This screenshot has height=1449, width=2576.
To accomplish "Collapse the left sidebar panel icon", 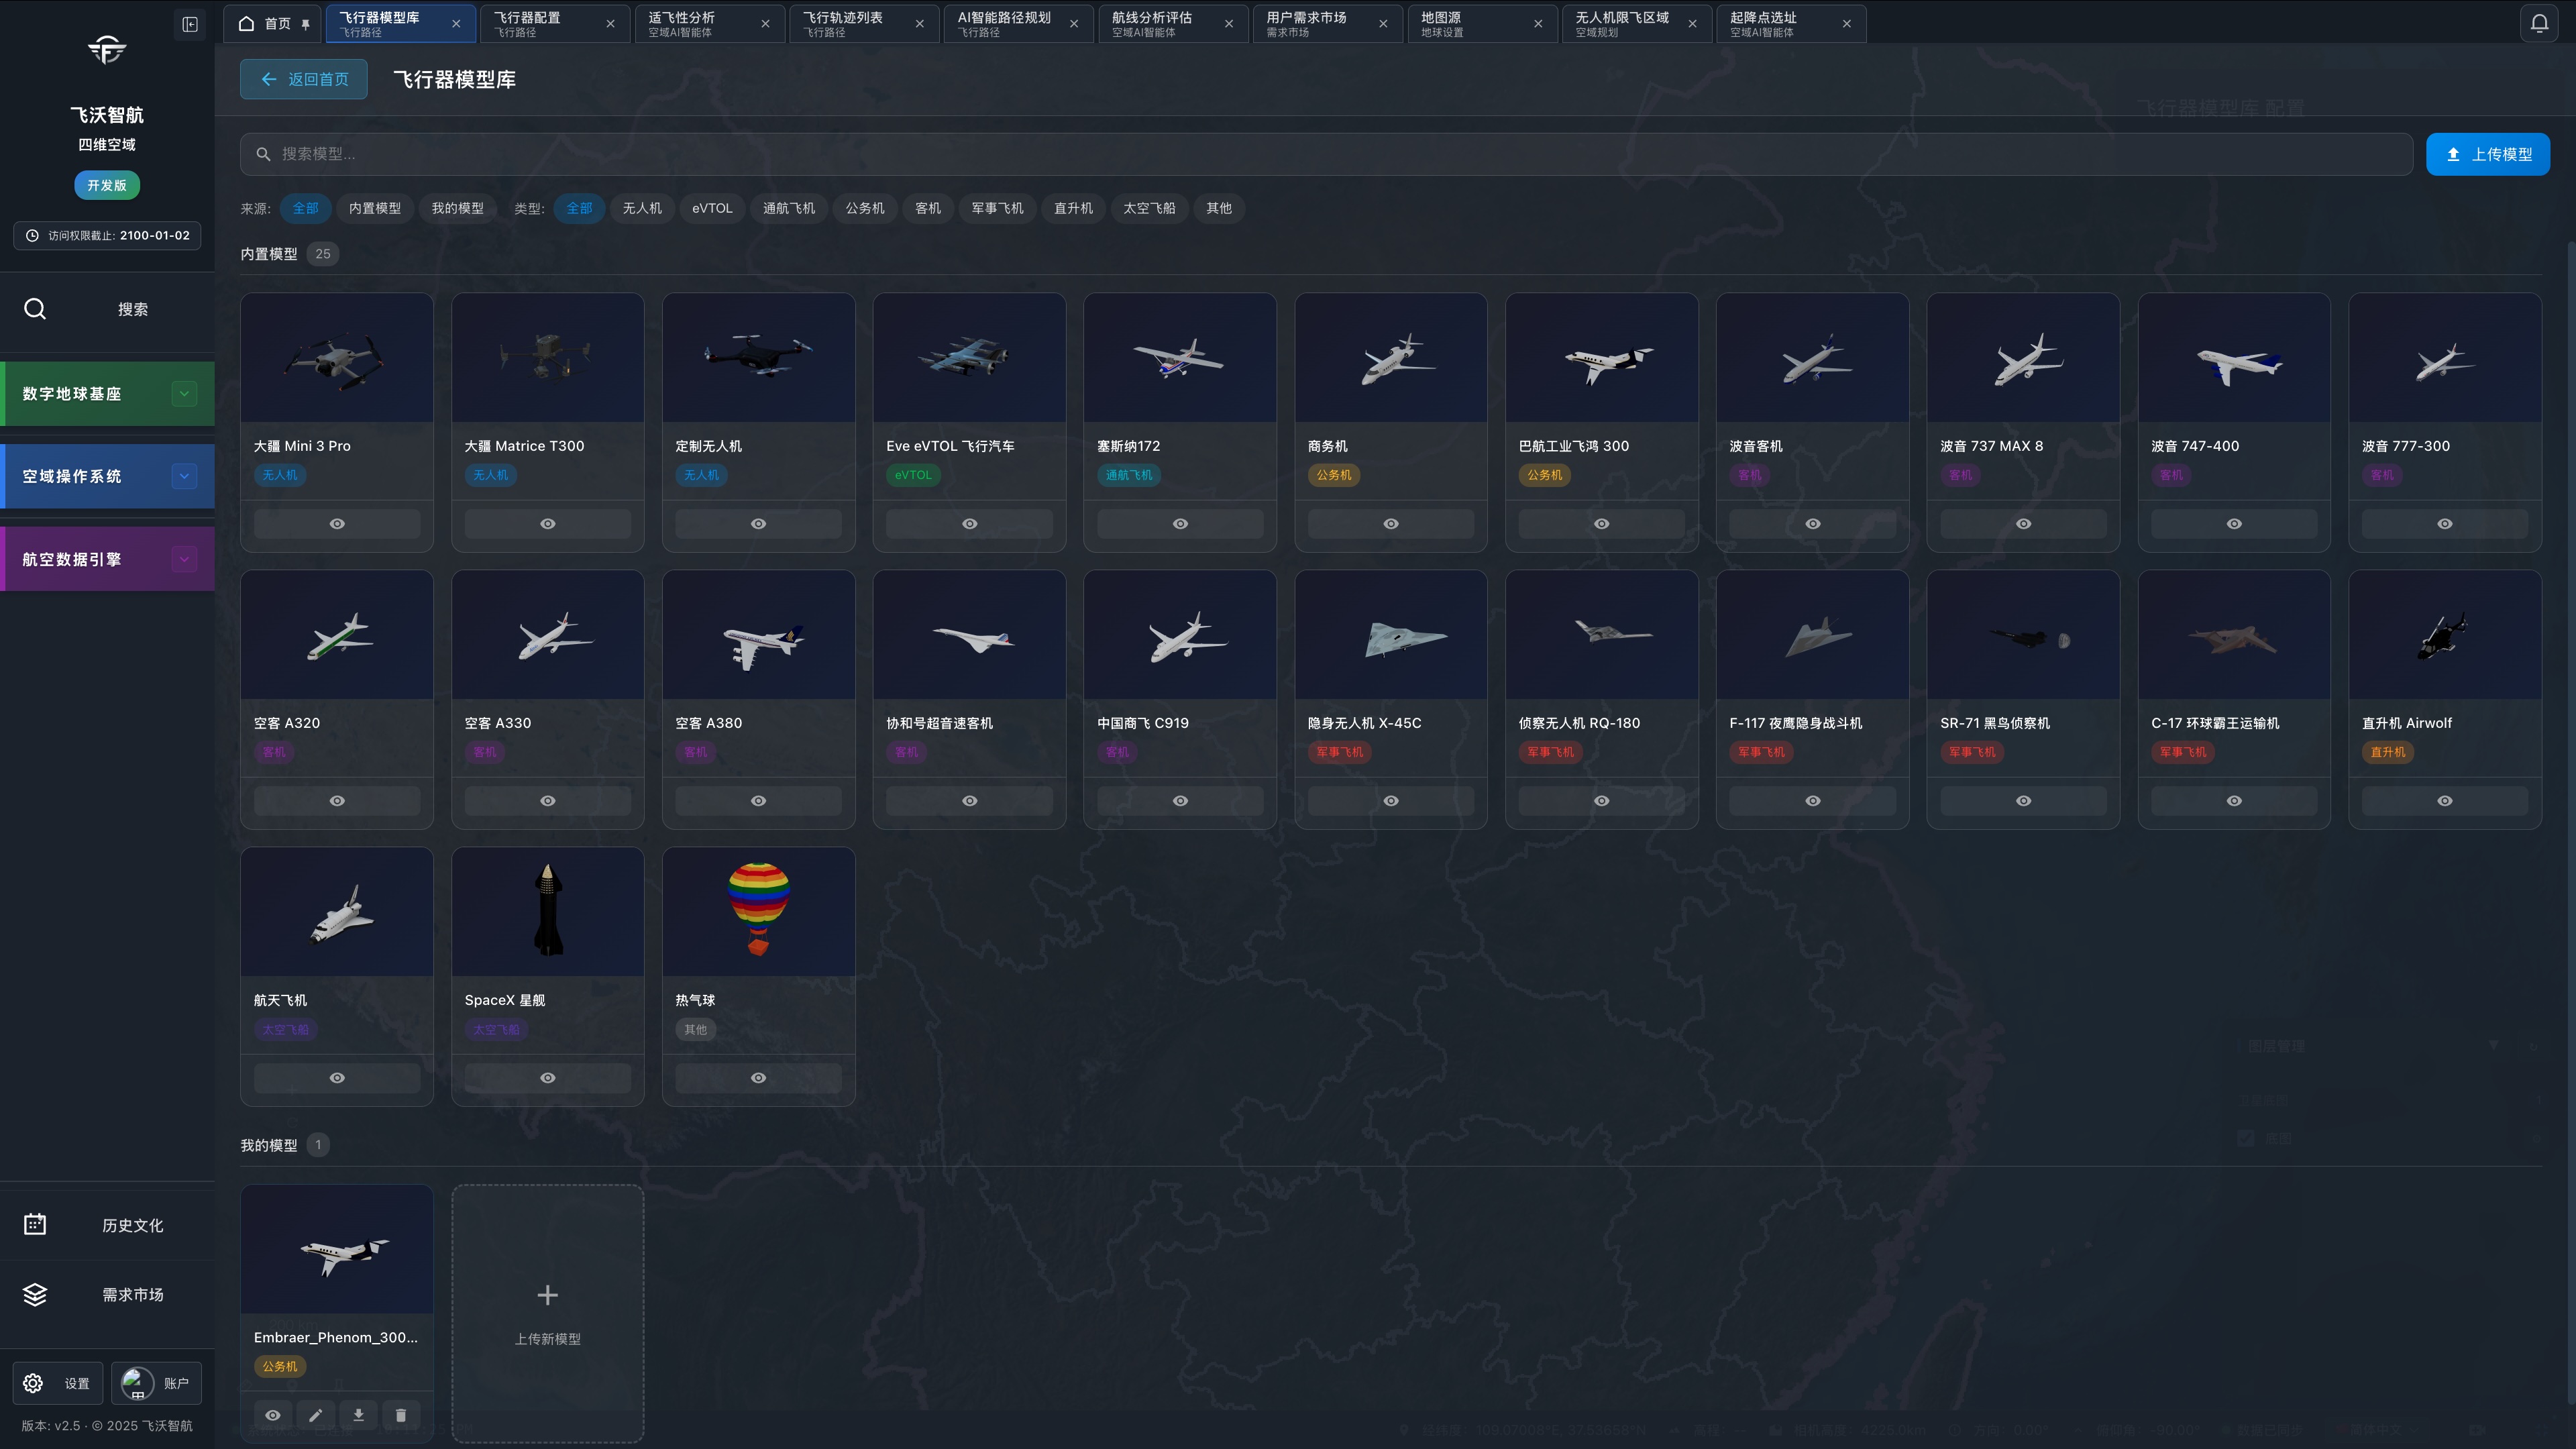I will click(190, 24).
